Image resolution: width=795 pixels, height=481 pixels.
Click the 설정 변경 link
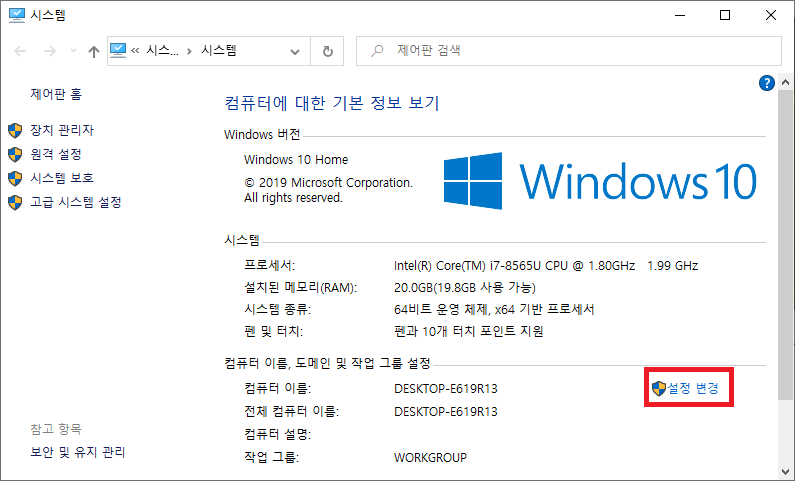coord(693,388)
